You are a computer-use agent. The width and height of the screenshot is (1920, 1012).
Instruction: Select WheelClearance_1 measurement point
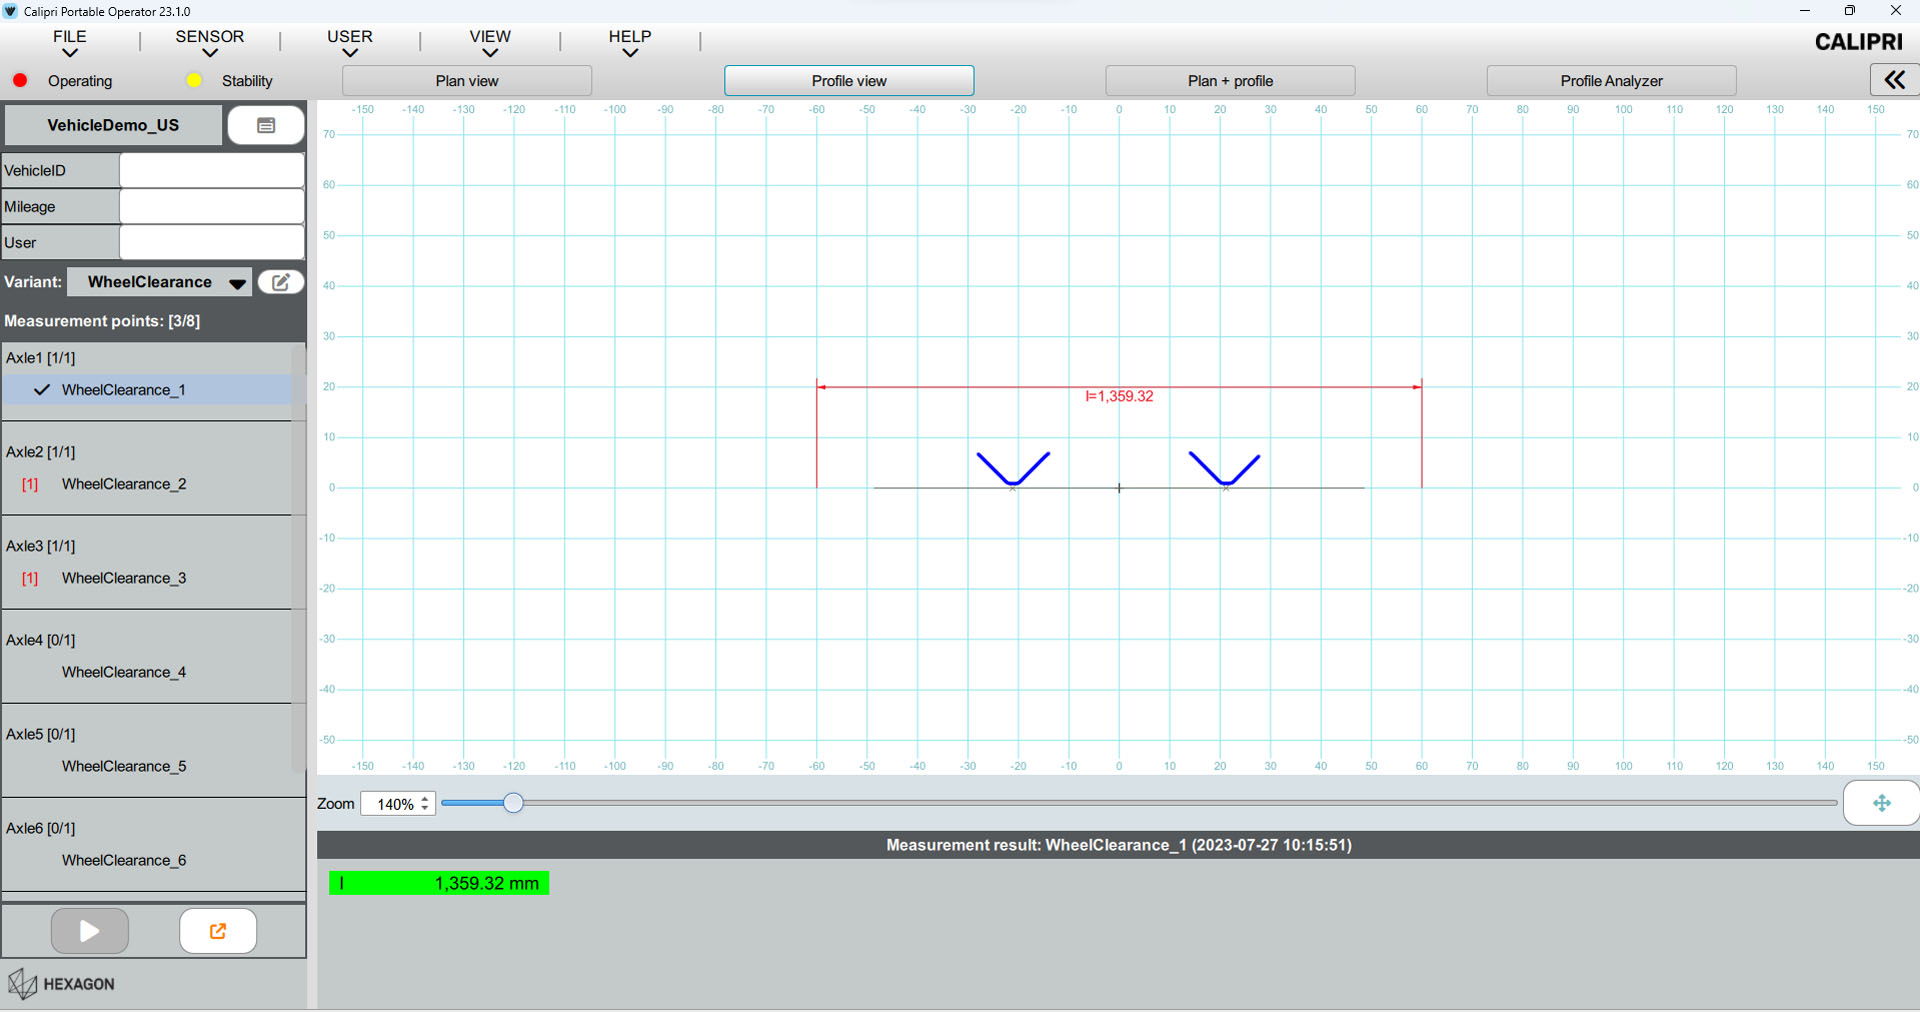pyautogui.click(x=124, y=390)
